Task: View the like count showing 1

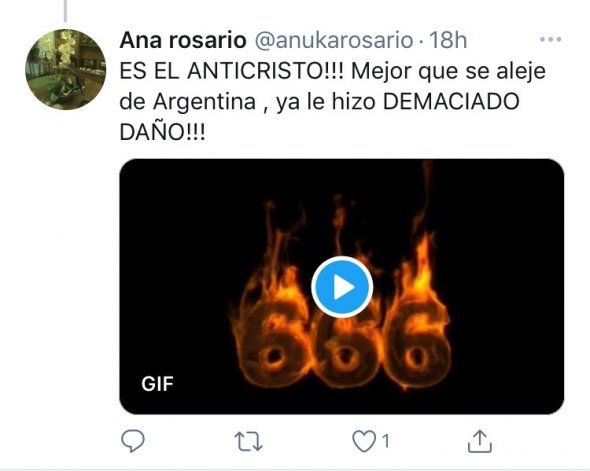Action: click(x=385, y=441)
